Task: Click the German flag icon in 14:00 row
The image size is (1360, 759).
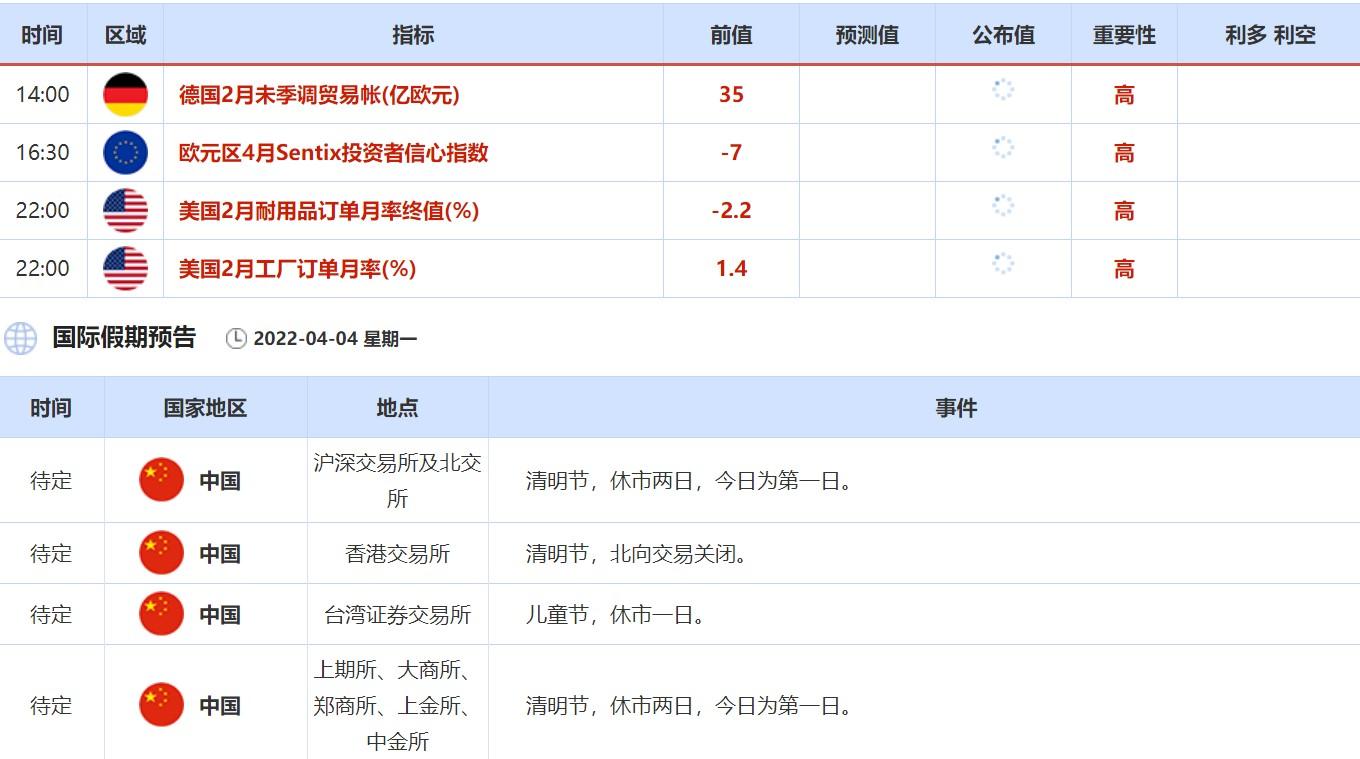Action: point(125,95)
